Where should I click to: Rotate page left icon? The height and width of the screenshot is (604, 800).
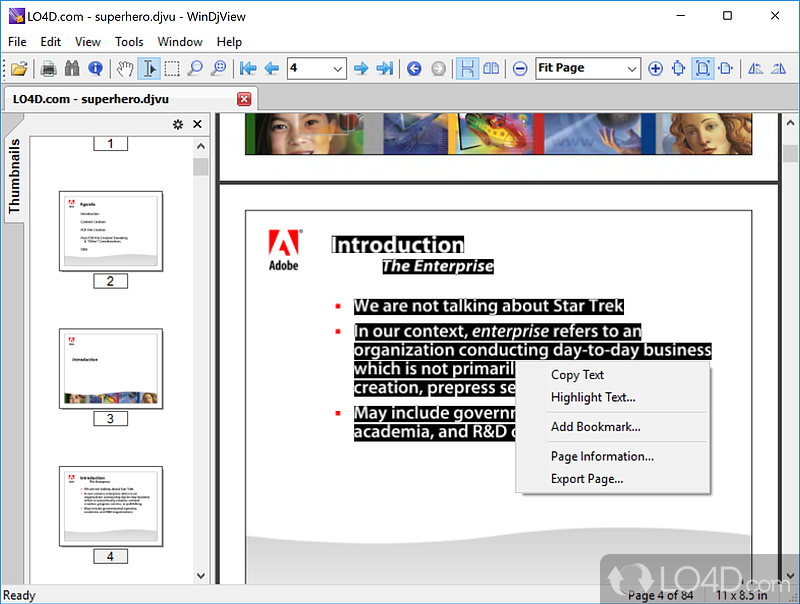tap(755, 68)
